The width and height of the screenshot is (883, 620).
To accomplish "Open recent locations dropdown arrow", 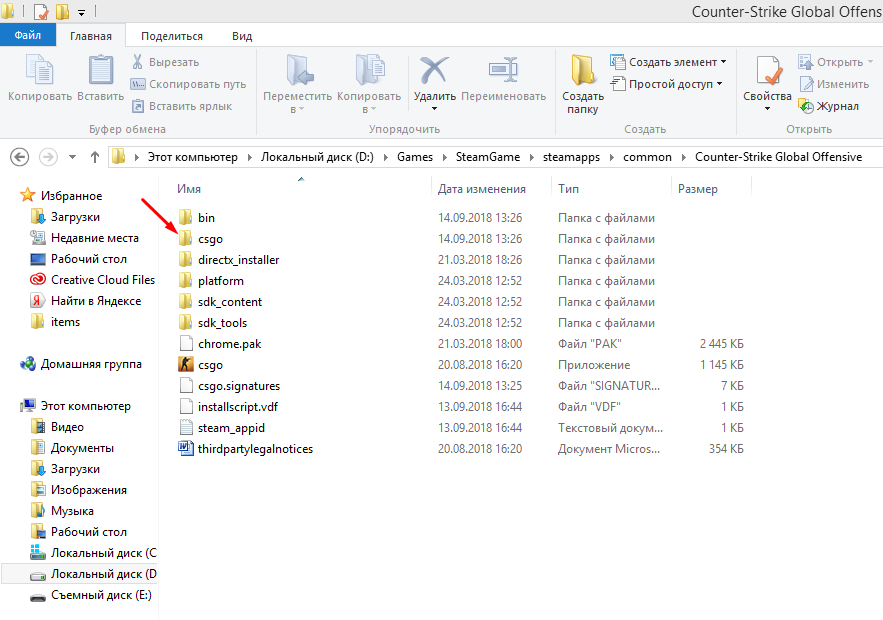I will click(72, 157).
